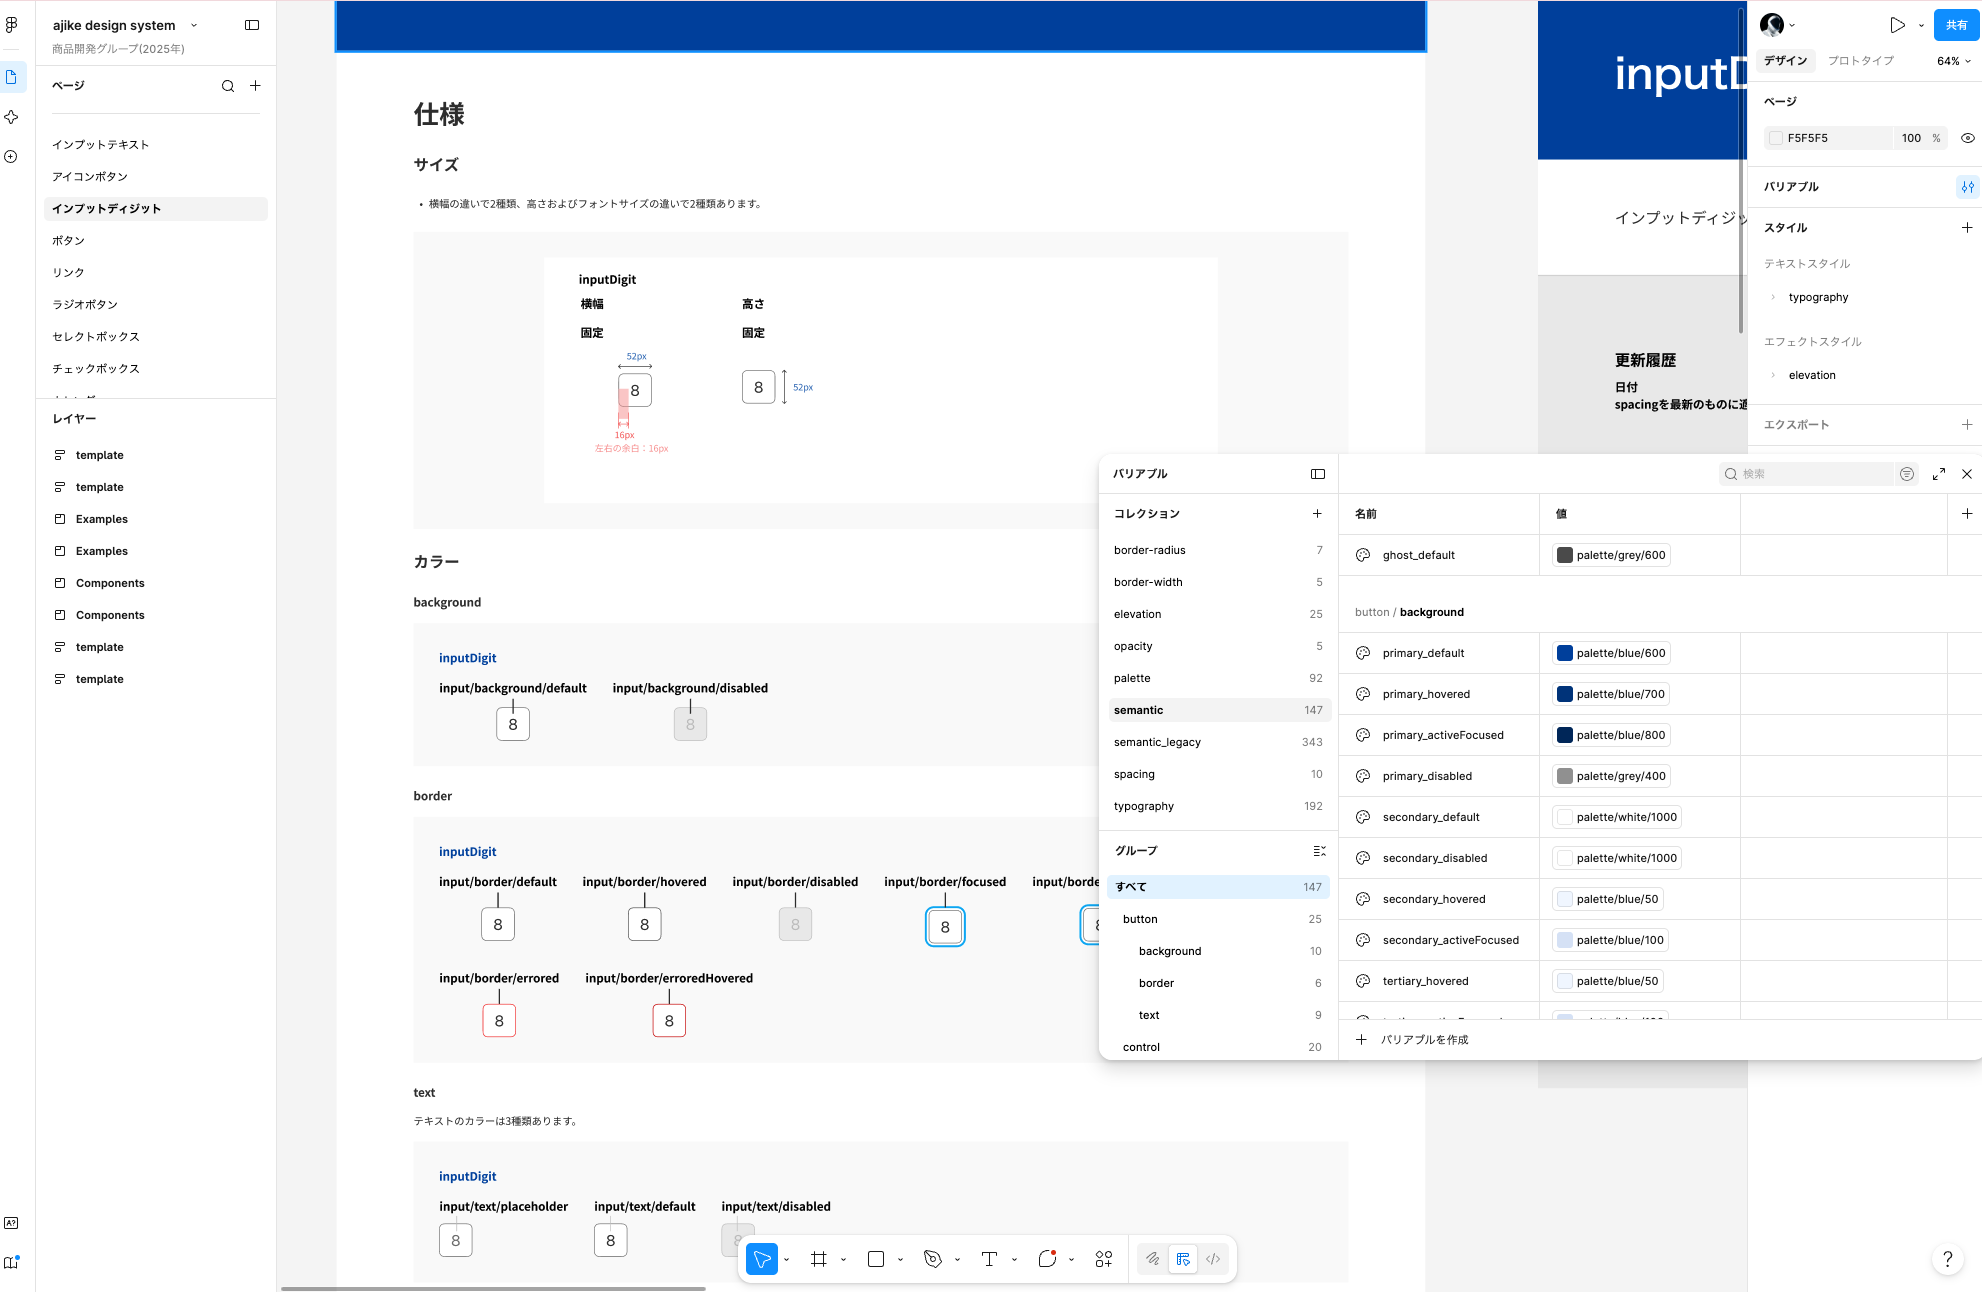Select the Text tool in toolbar
The width and height of the screenshot is (1982, 1292).
pyautogui.click(x=990, y=1259)
